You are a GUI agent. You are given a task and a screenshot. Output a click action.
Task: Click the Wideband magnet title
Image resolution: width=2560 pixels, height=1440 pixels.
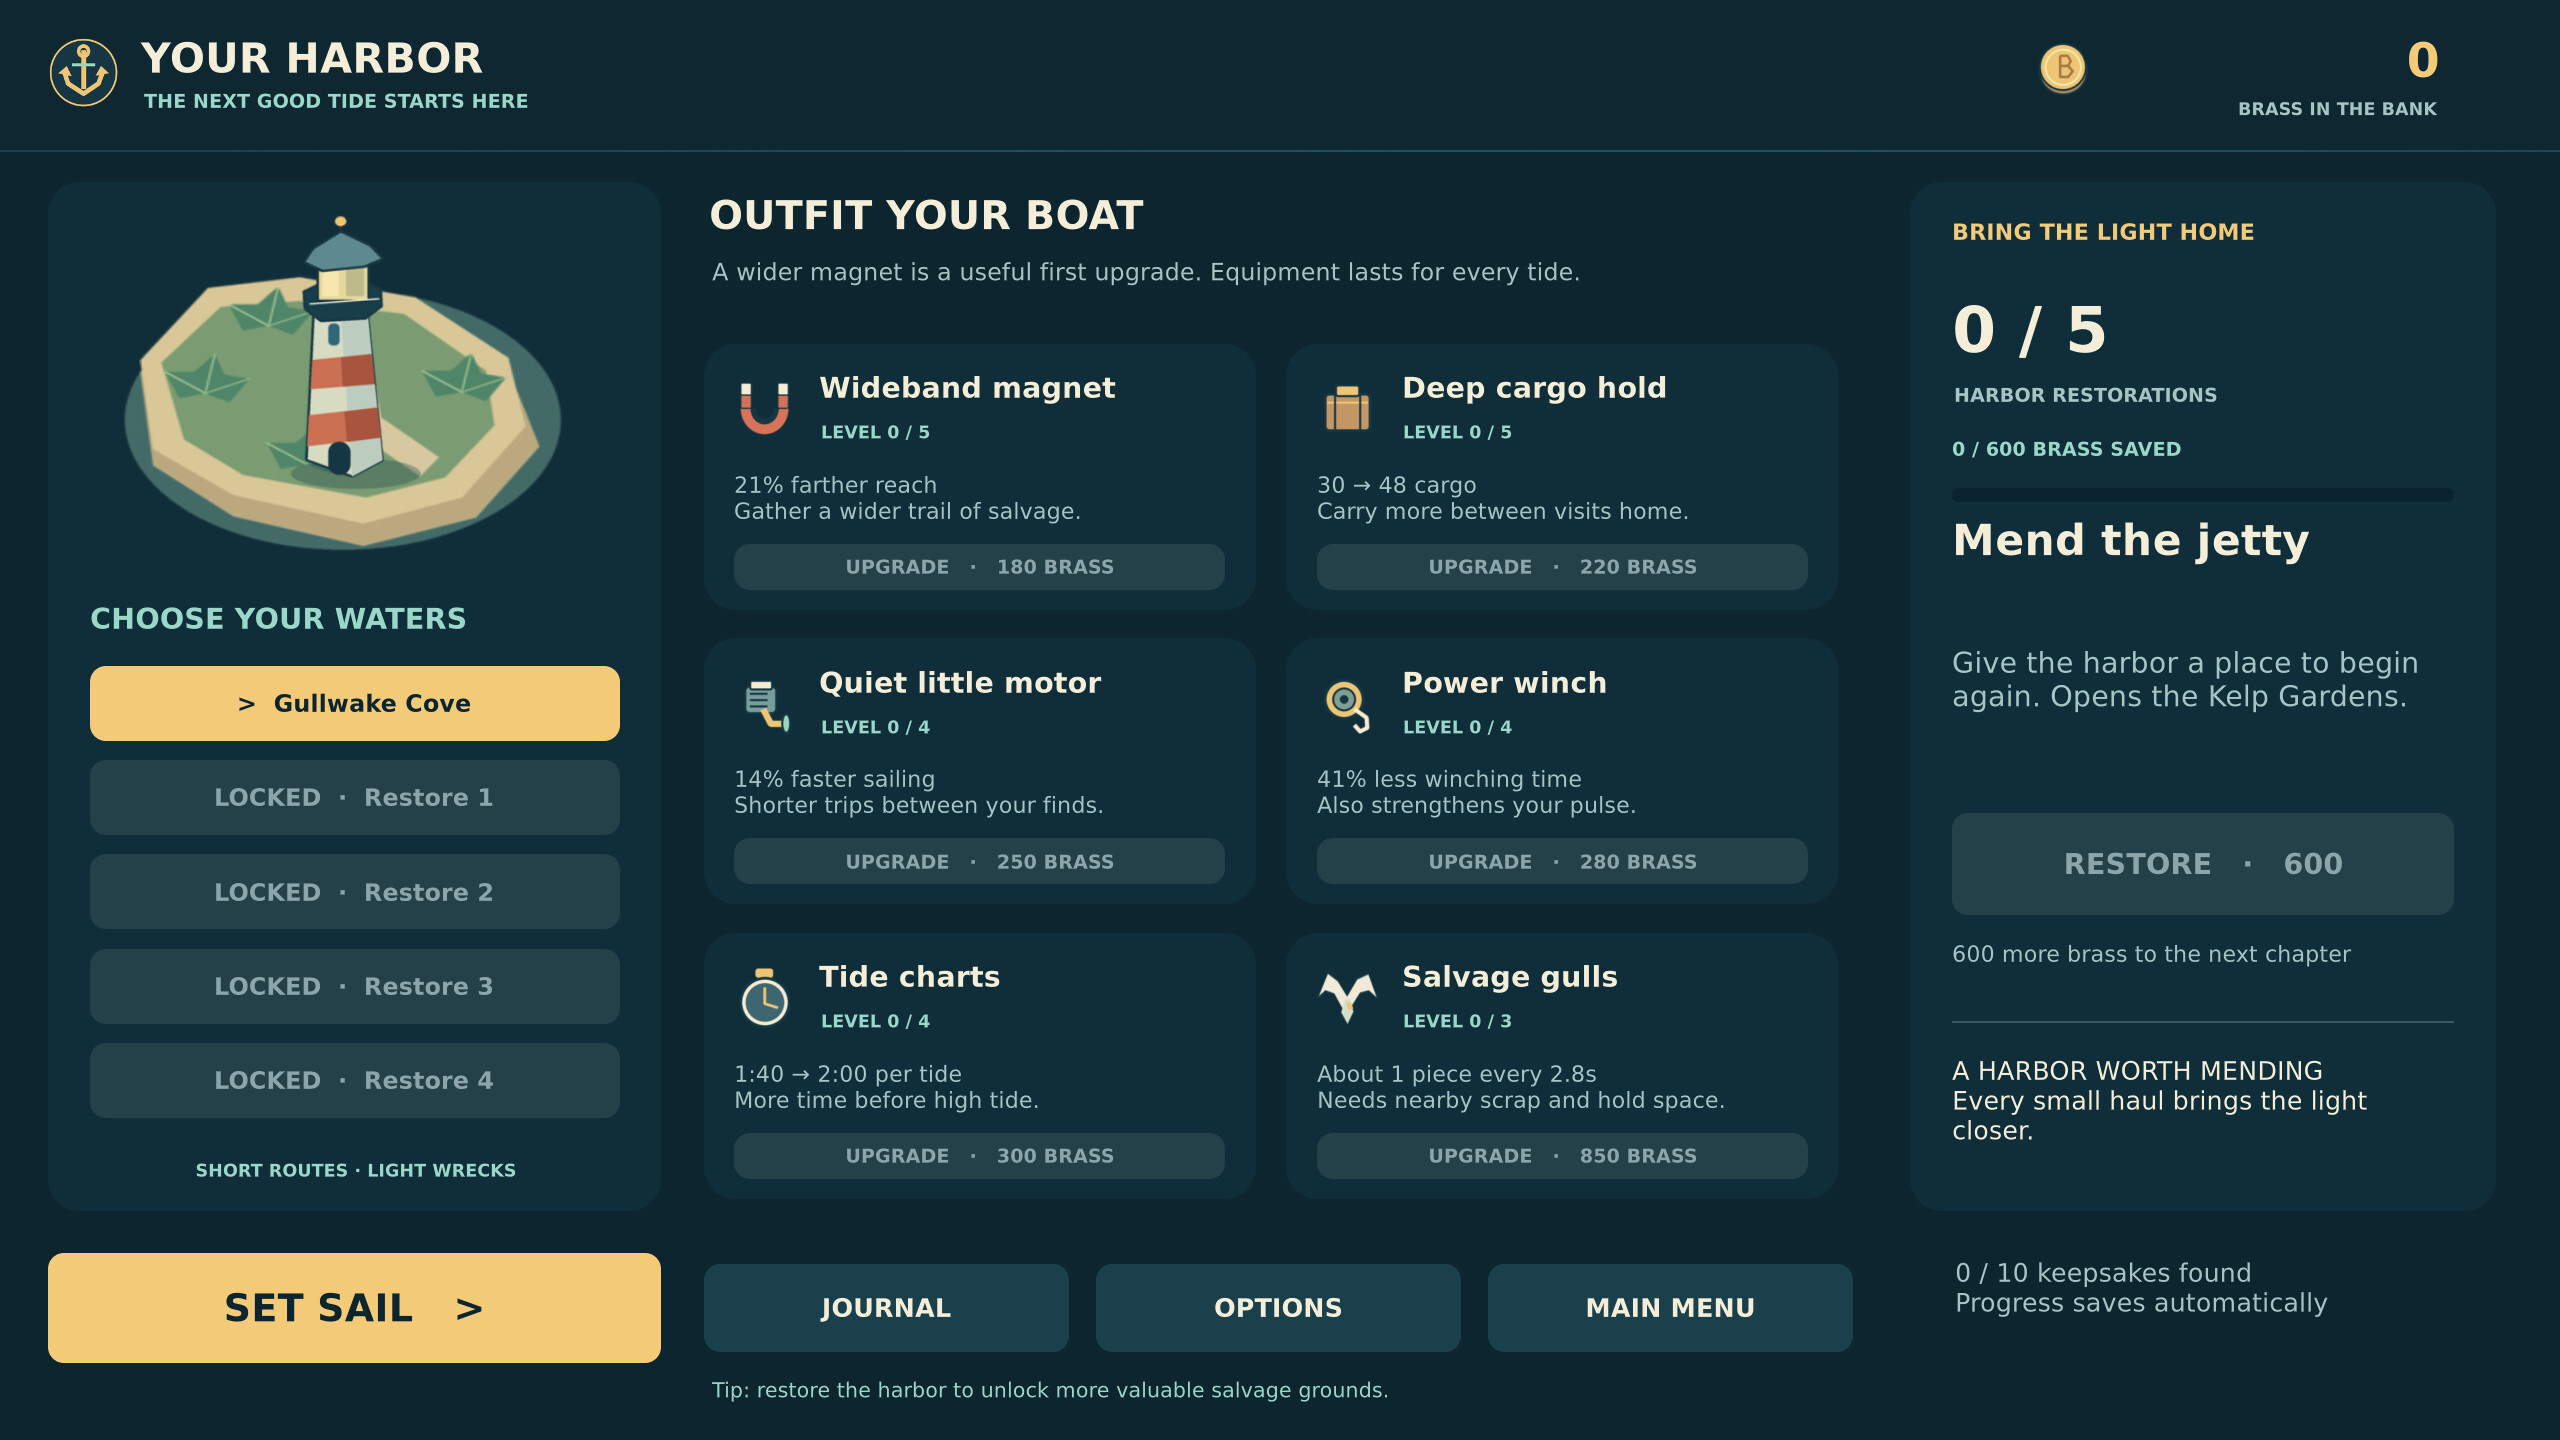pyautogui.click(x=967, y=388)
